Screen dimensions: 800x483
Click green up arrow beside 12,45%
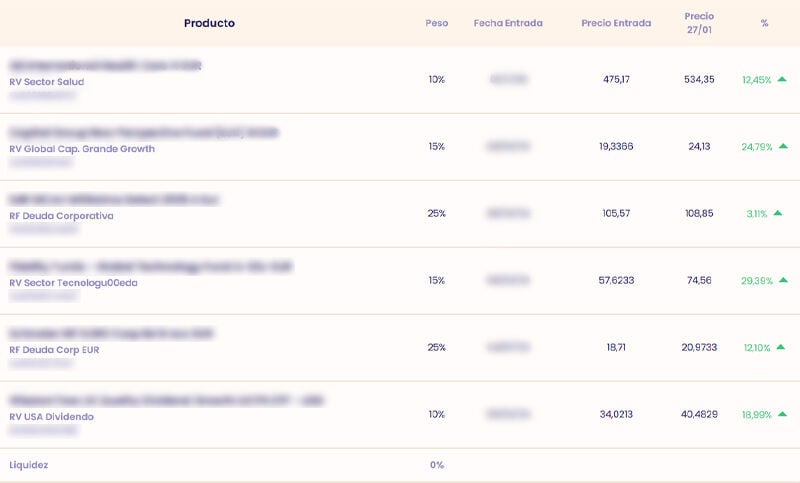(x=782, y=79)
